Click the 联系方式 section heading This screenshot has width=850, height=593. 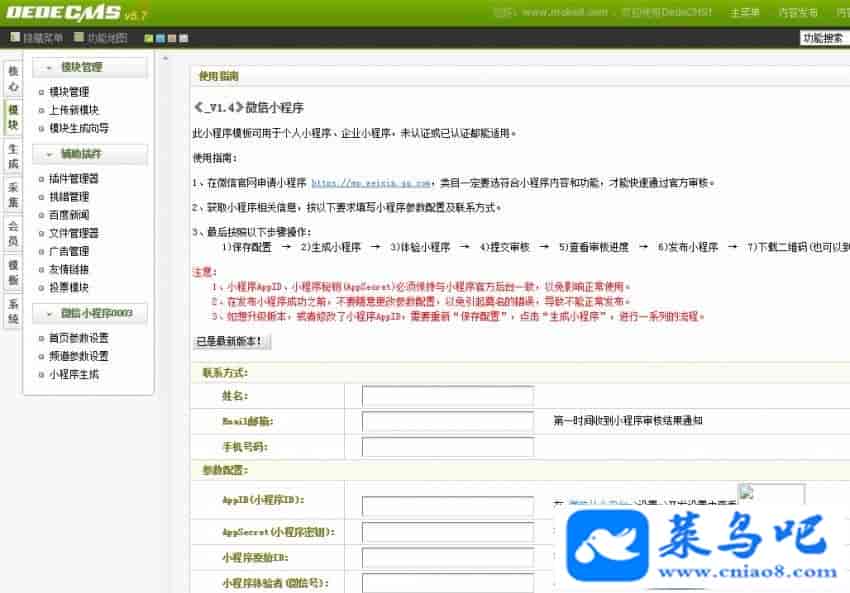point(225,373)
